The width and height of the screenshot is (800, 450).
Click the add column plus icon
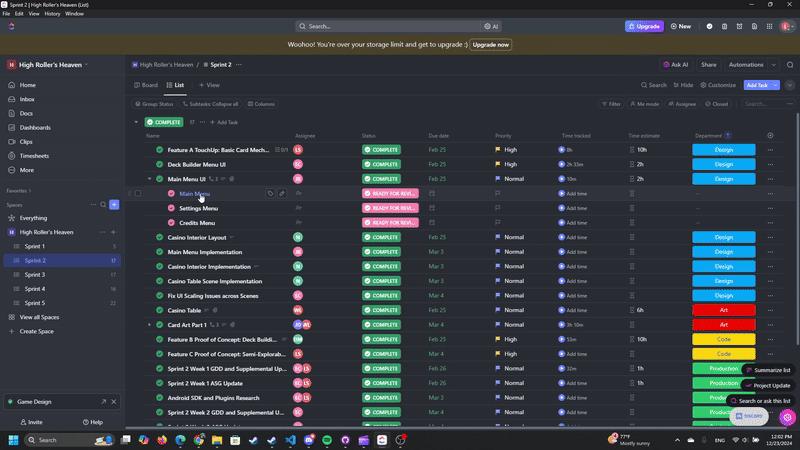point(770,135)
